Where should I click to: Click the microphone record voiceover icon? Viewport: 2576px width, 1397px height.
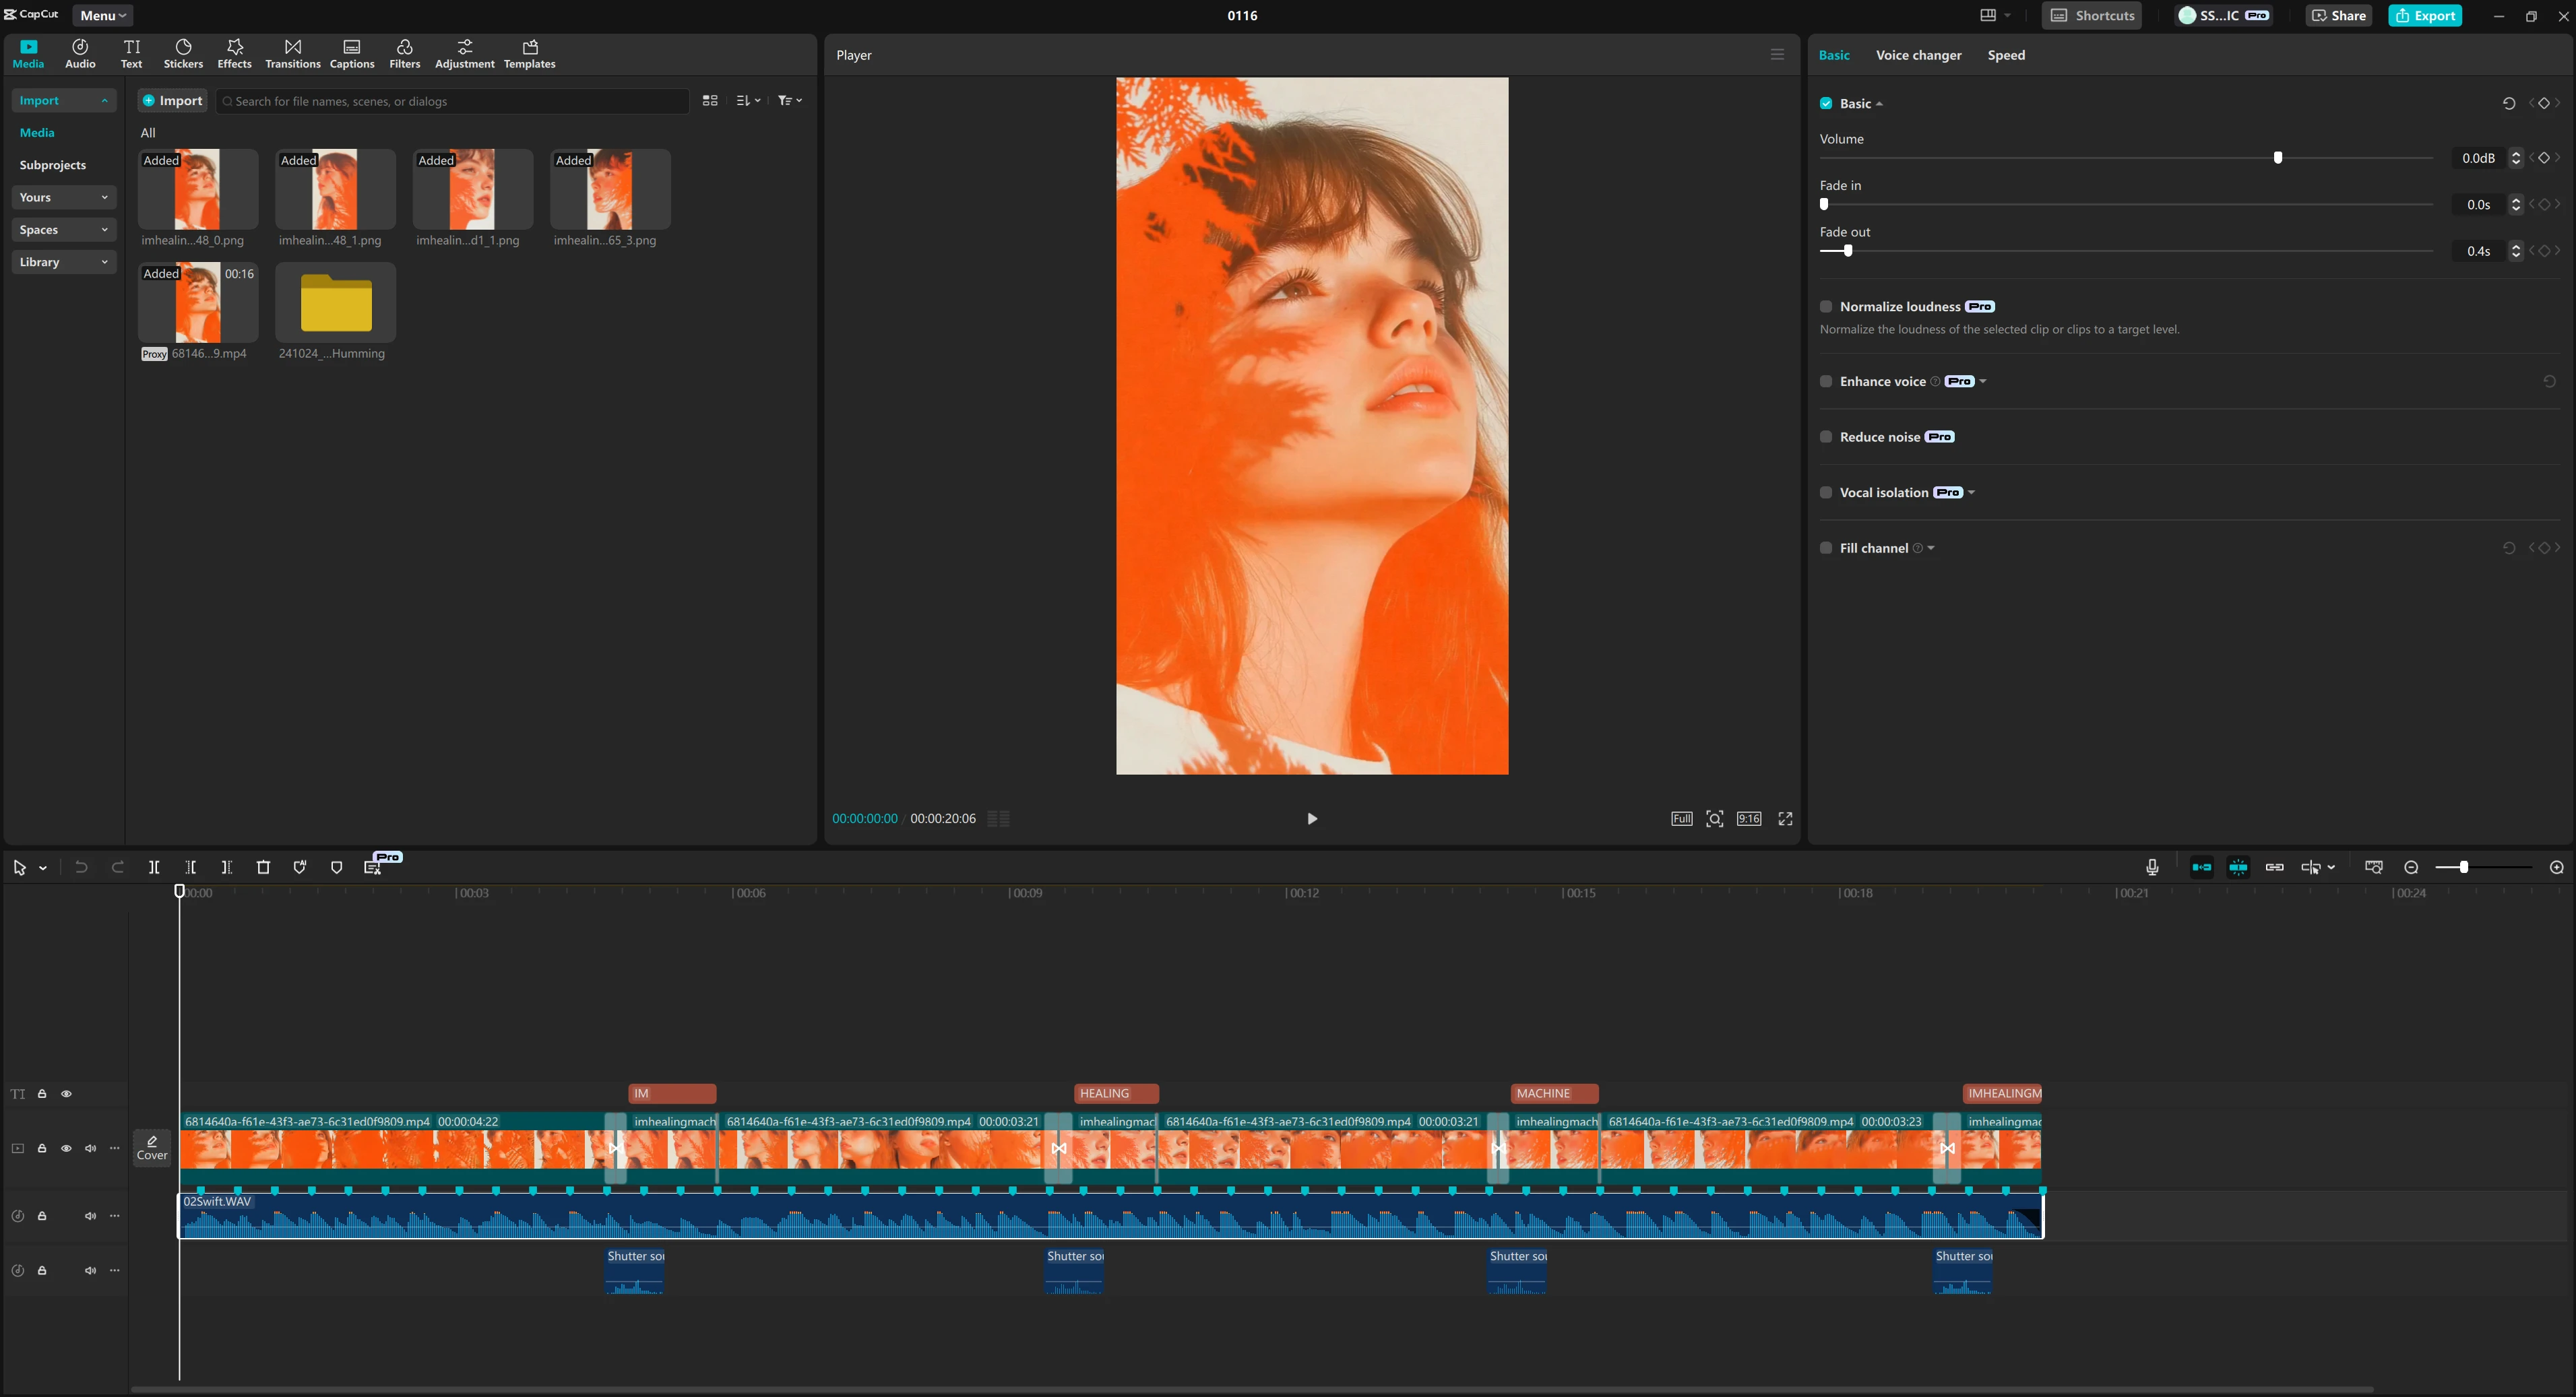coord(2152,867)
